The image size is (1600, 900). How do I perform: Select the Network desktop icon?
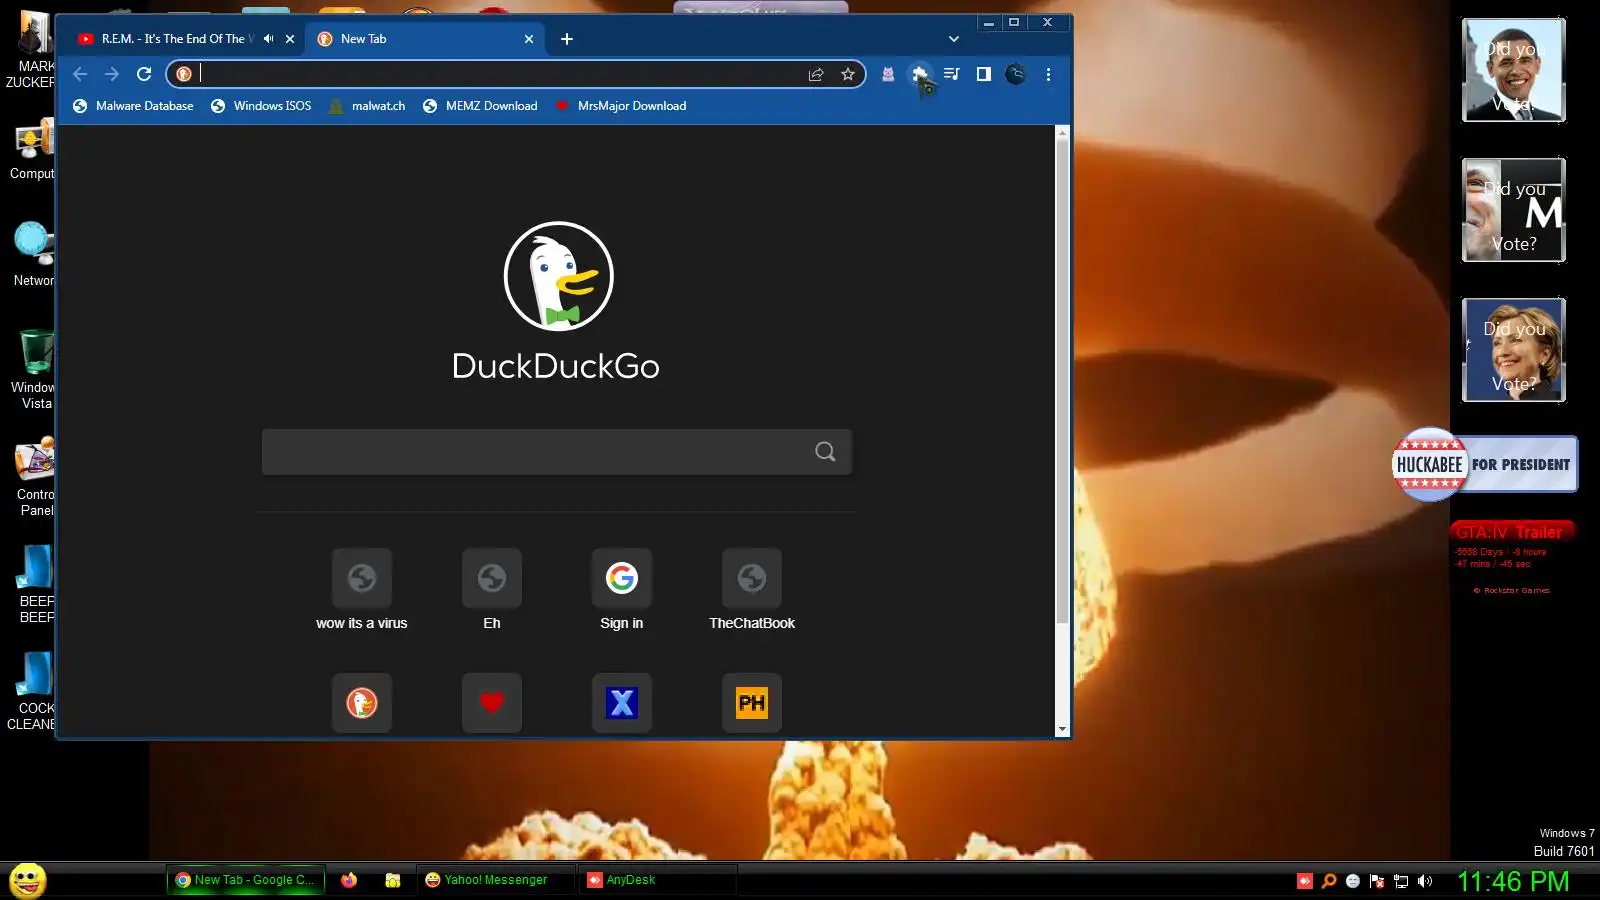[32, 256]
